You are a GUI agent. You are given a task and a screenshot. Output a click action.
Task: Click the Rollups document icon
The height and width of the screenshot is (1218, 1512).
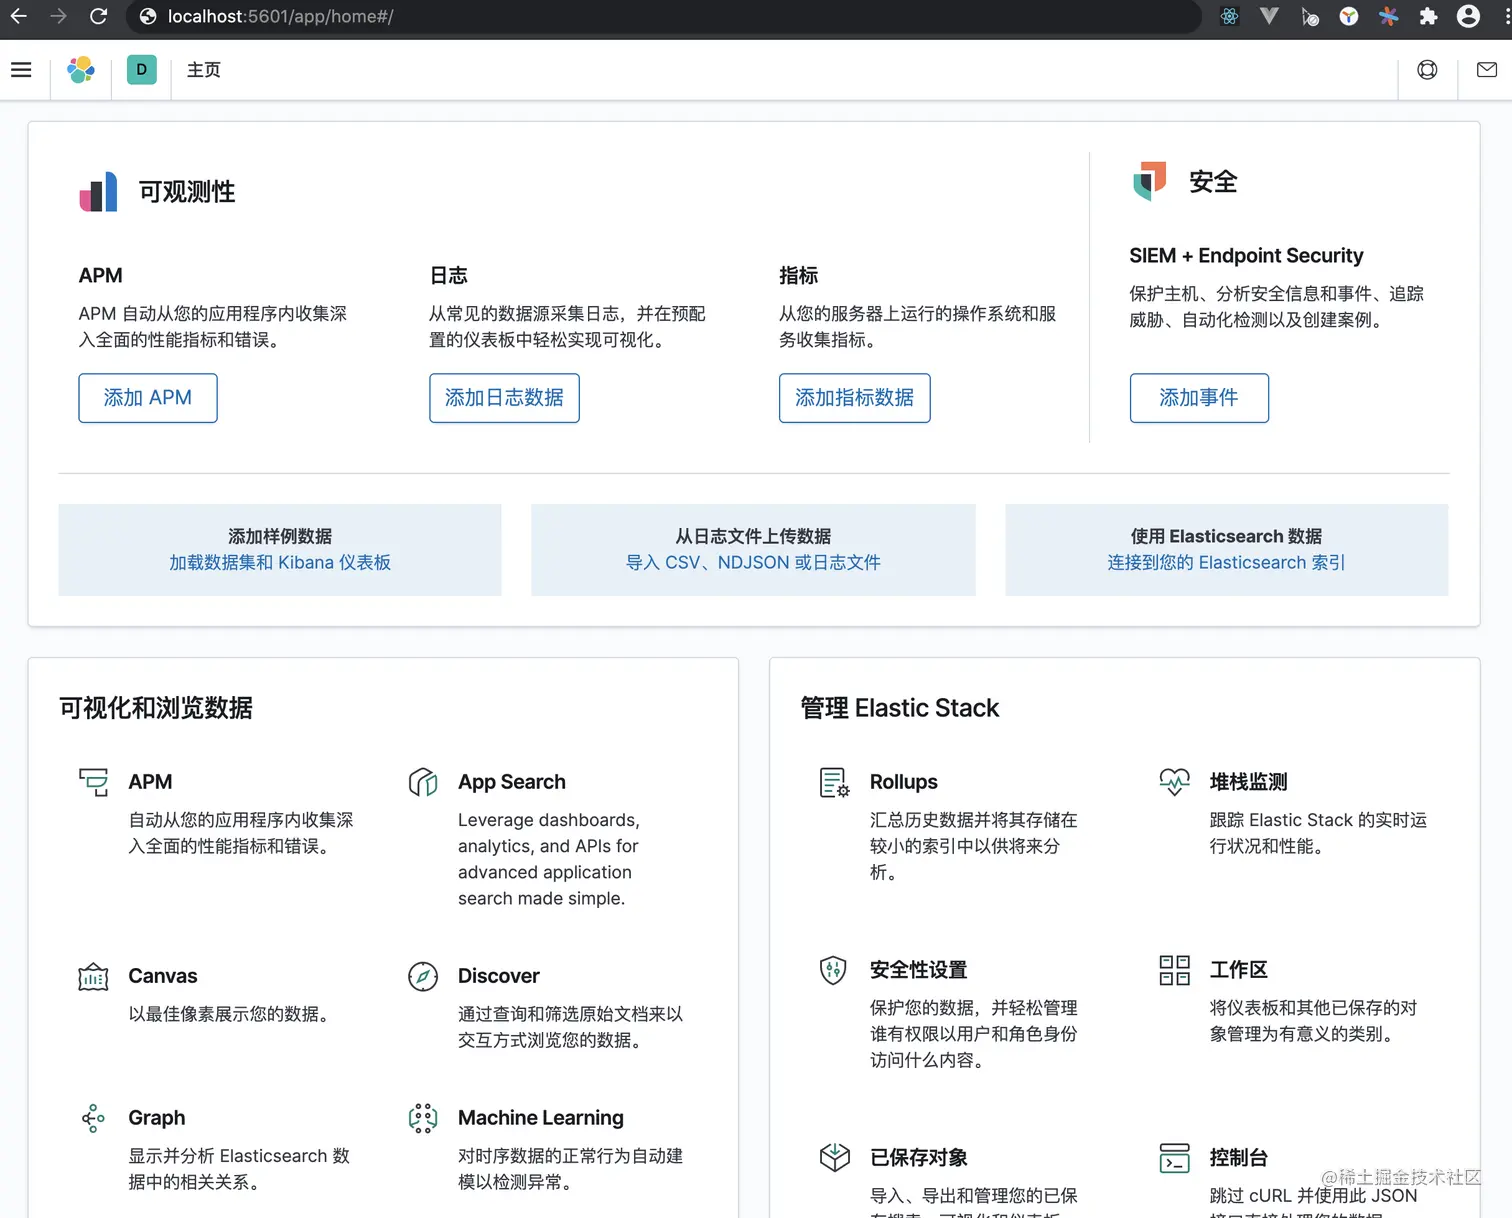pyautogui.click(x=834, y=782)
